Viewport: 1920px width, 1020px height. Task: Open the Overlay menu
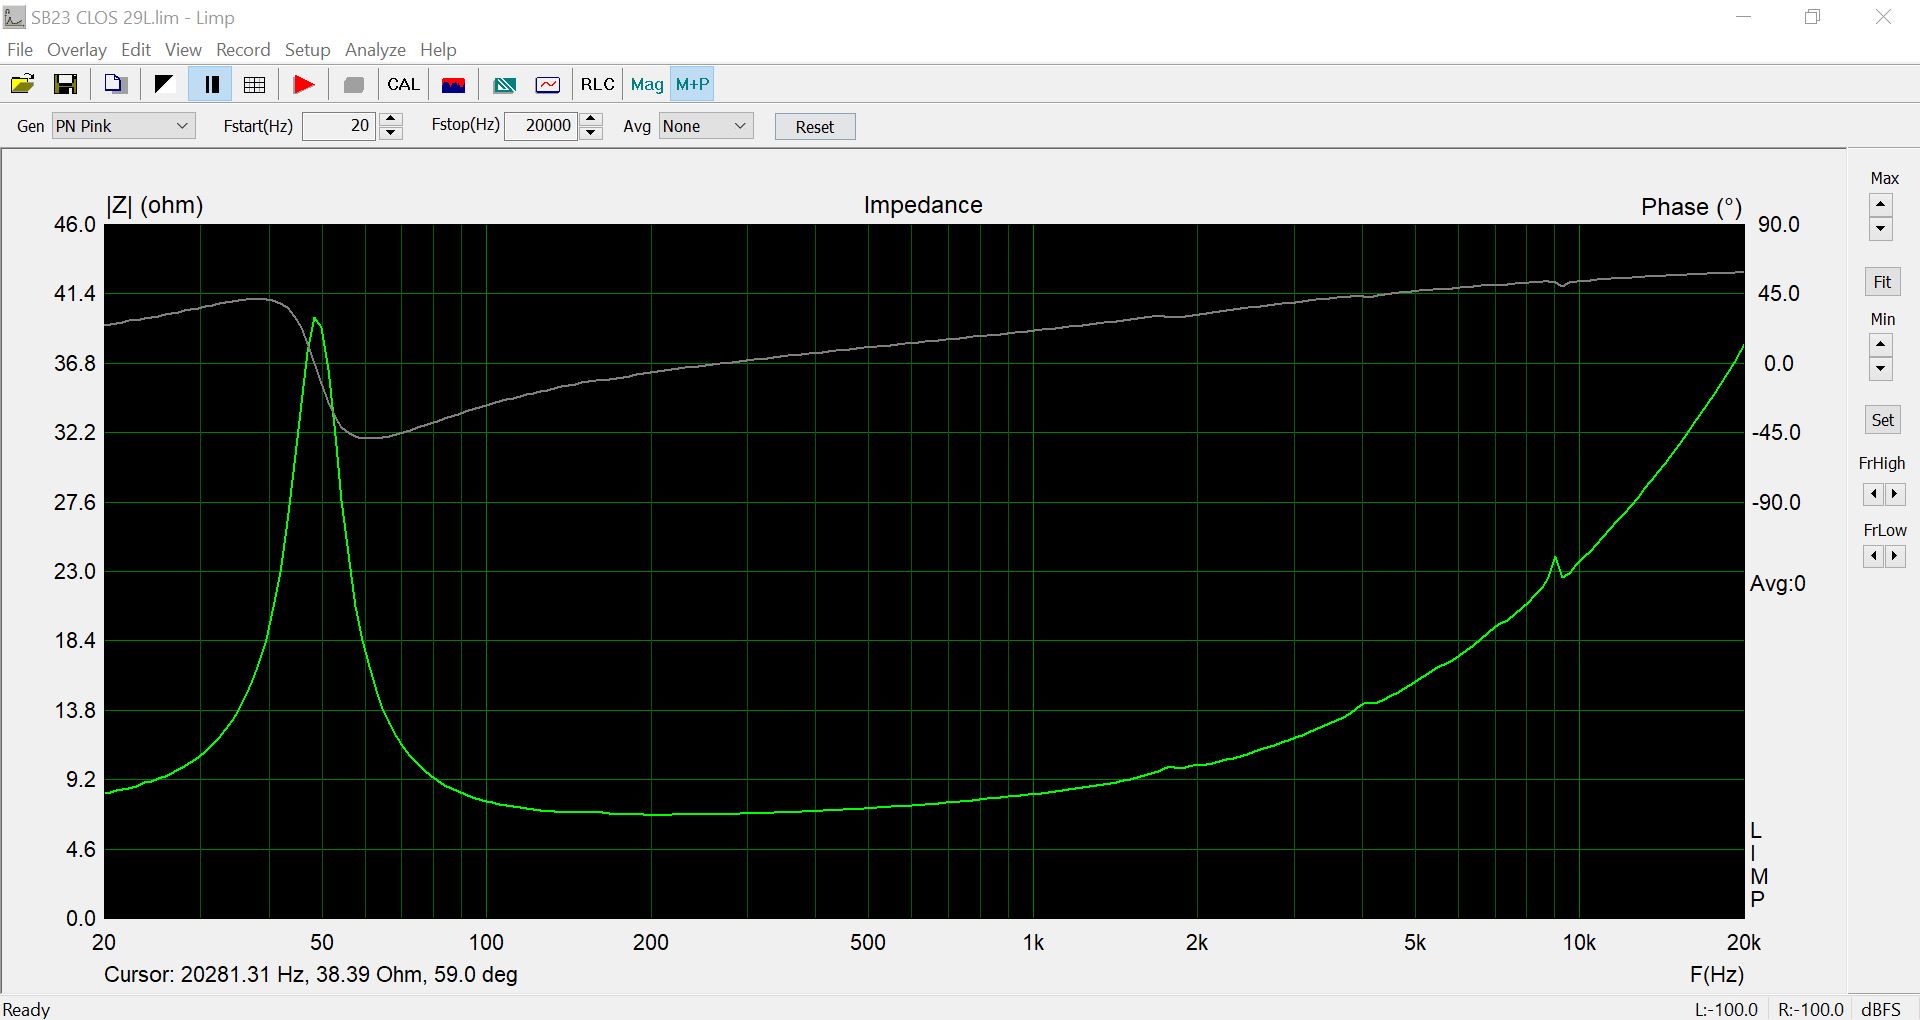(76, 49)
